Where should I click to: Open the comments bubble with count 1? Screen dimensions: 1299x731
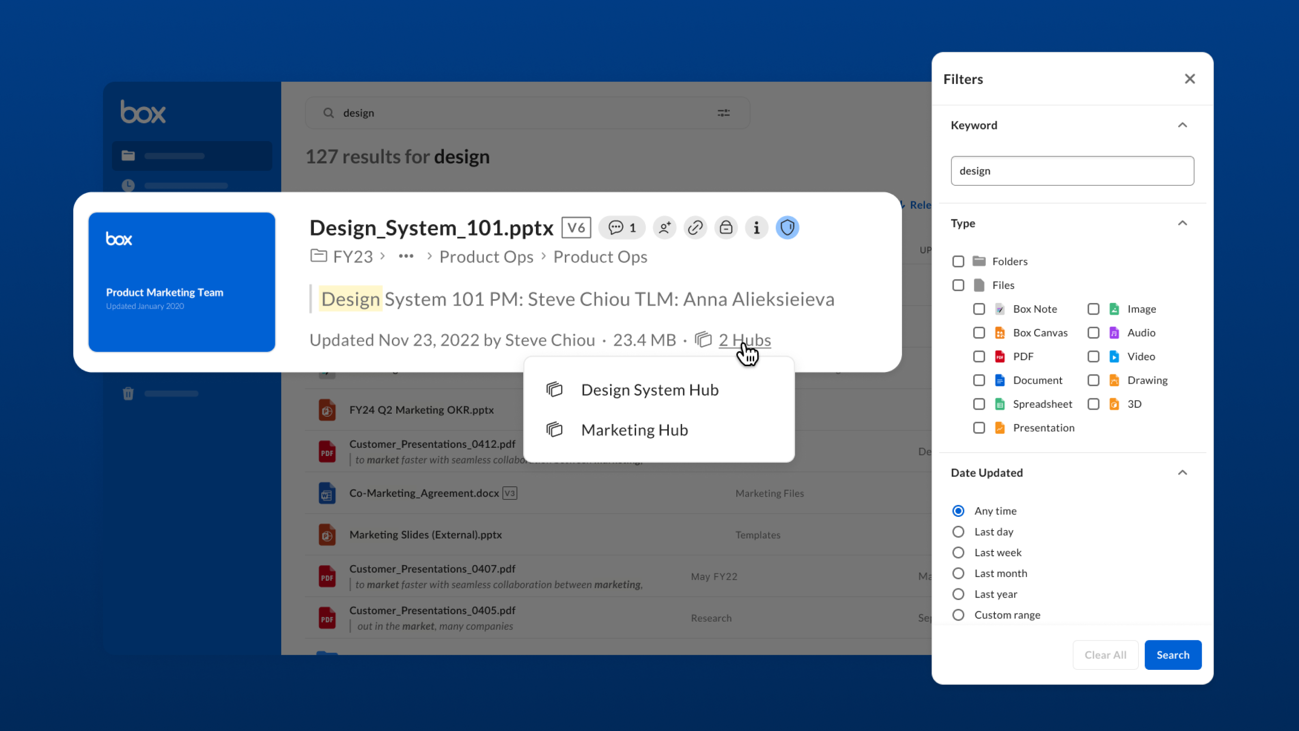click(622, 228)
